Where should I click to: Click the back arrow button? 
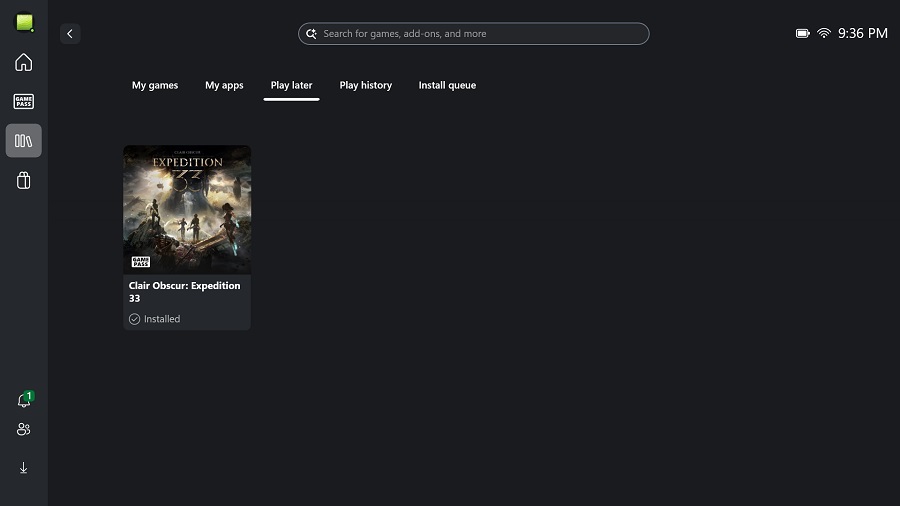[70, 34]
